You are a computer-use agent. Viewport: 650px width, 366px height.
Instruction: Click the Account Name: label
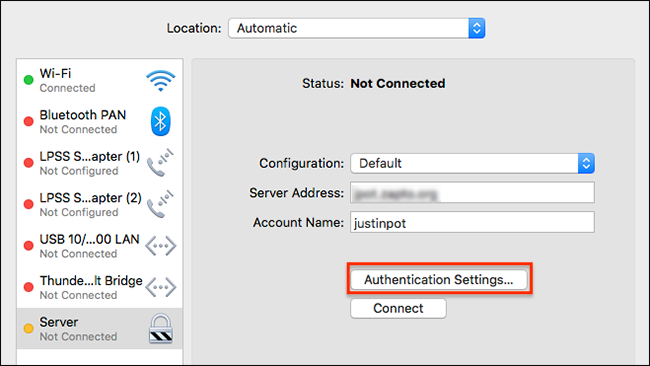[298, 223]
